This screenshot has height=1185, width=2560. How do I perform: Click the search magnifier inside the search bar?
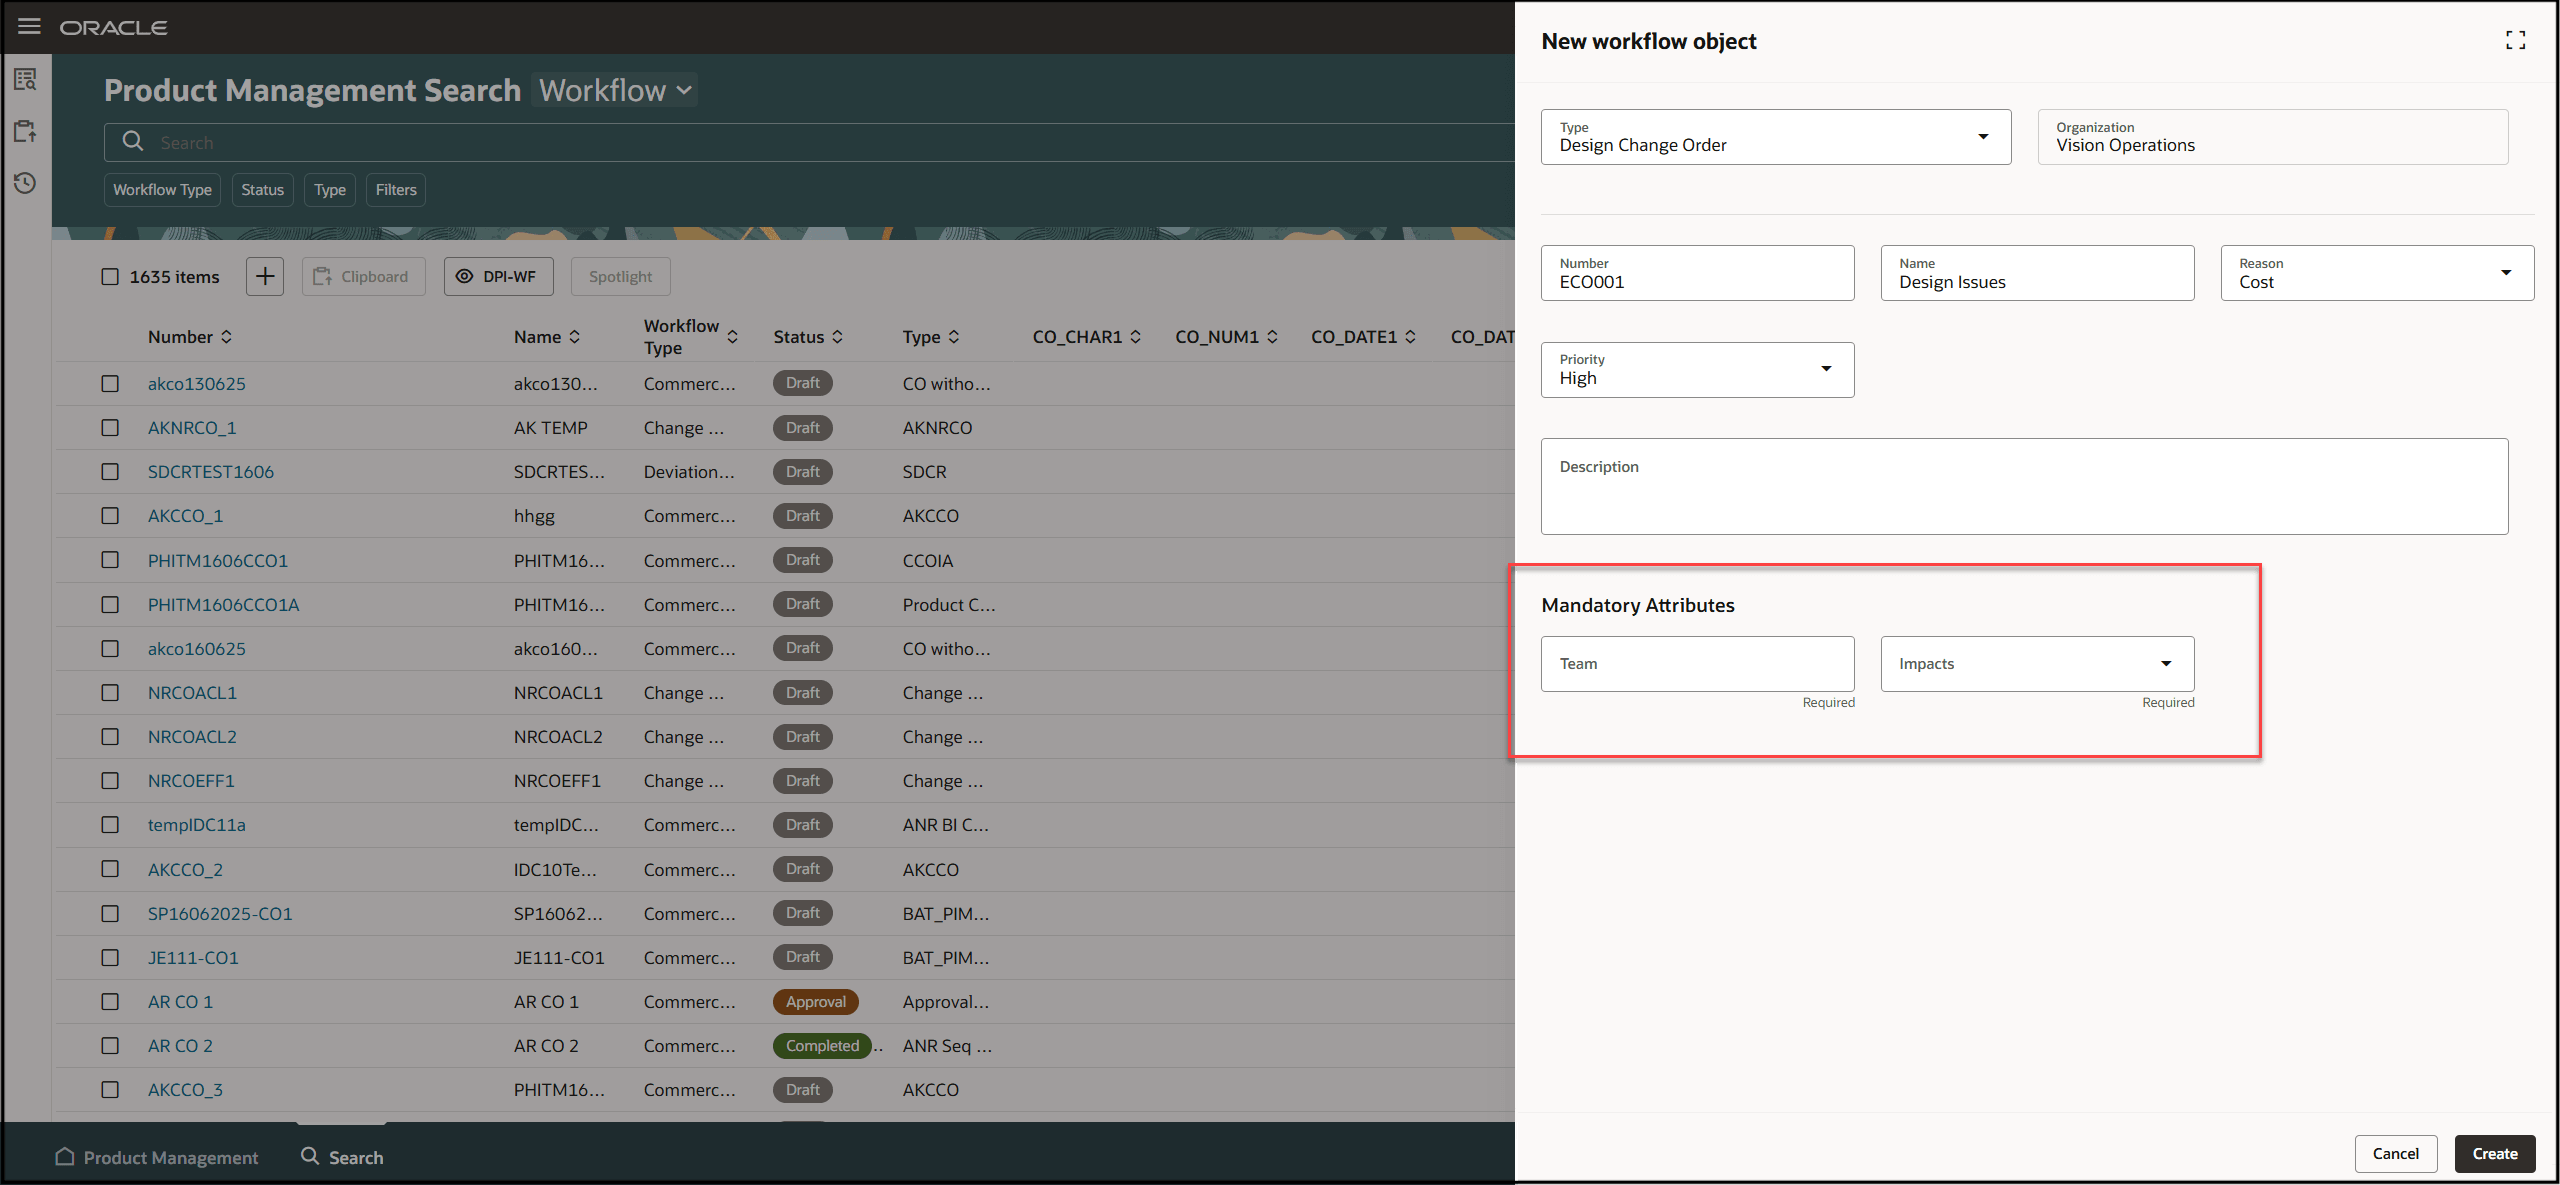tap(133, 141)
